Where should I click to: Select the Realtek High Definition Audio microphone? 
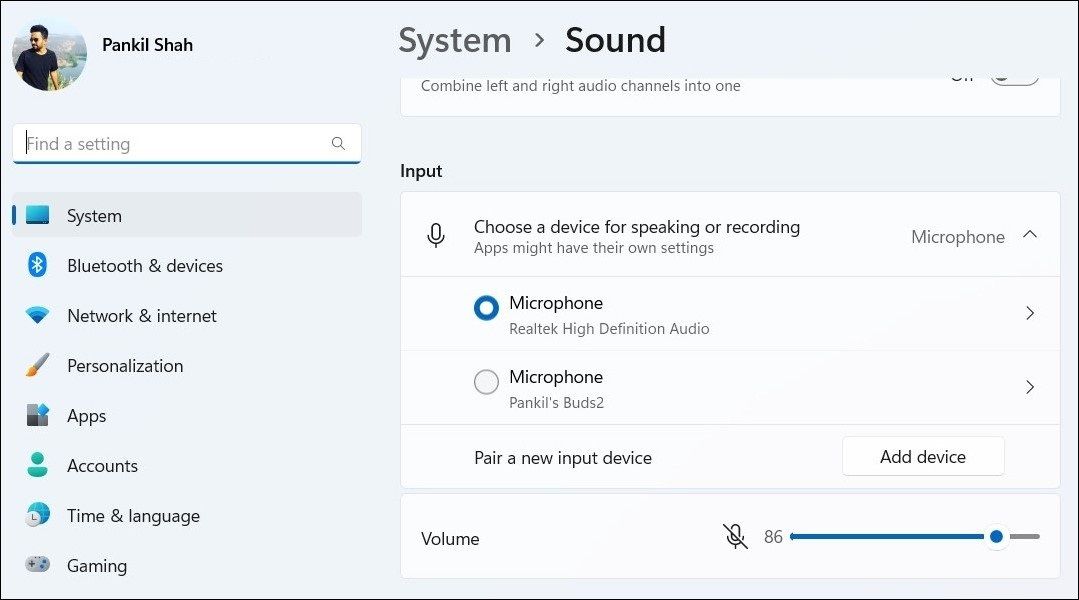point(487,309)
